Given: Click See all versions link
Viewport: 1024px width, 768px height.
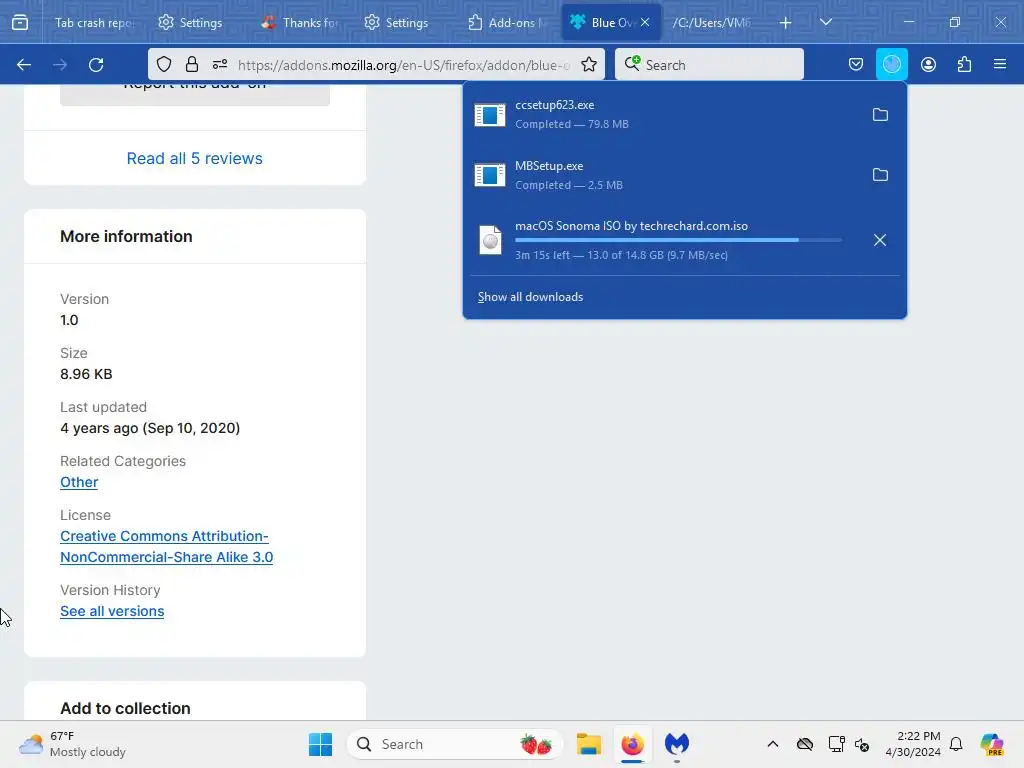Looking at the screenshot, I should click(112, 611).
